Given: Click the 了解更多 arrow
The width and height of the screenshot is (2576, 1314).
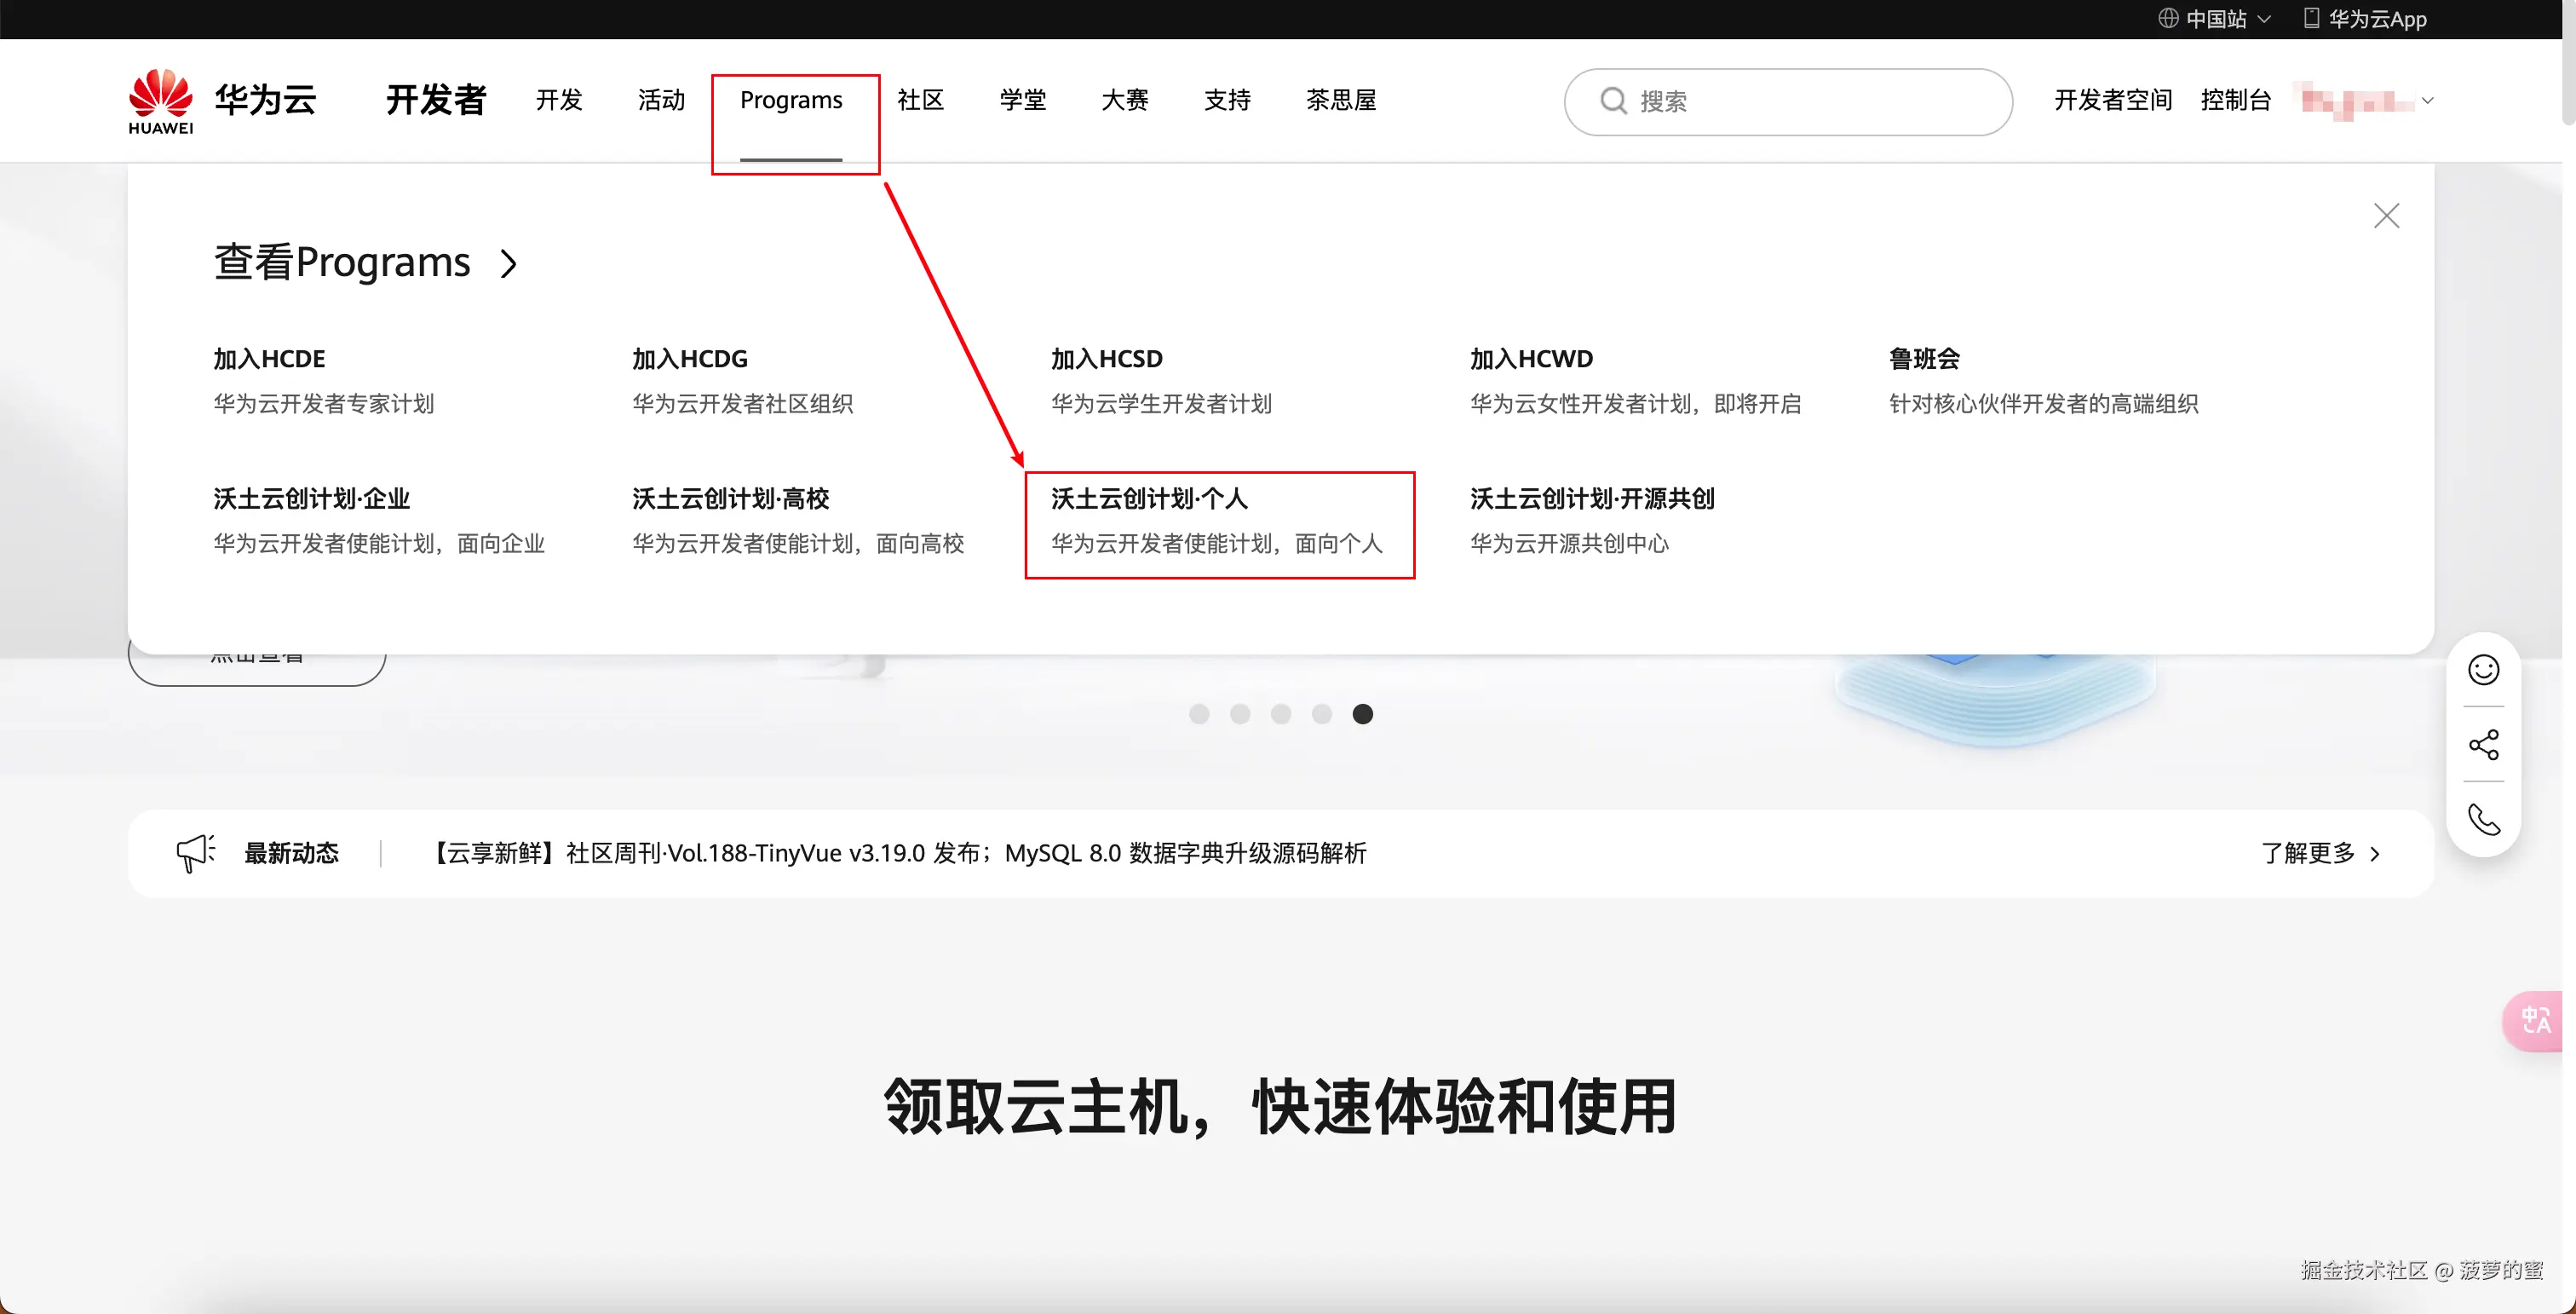Looking at the screenshot, I should point(2375,854).
